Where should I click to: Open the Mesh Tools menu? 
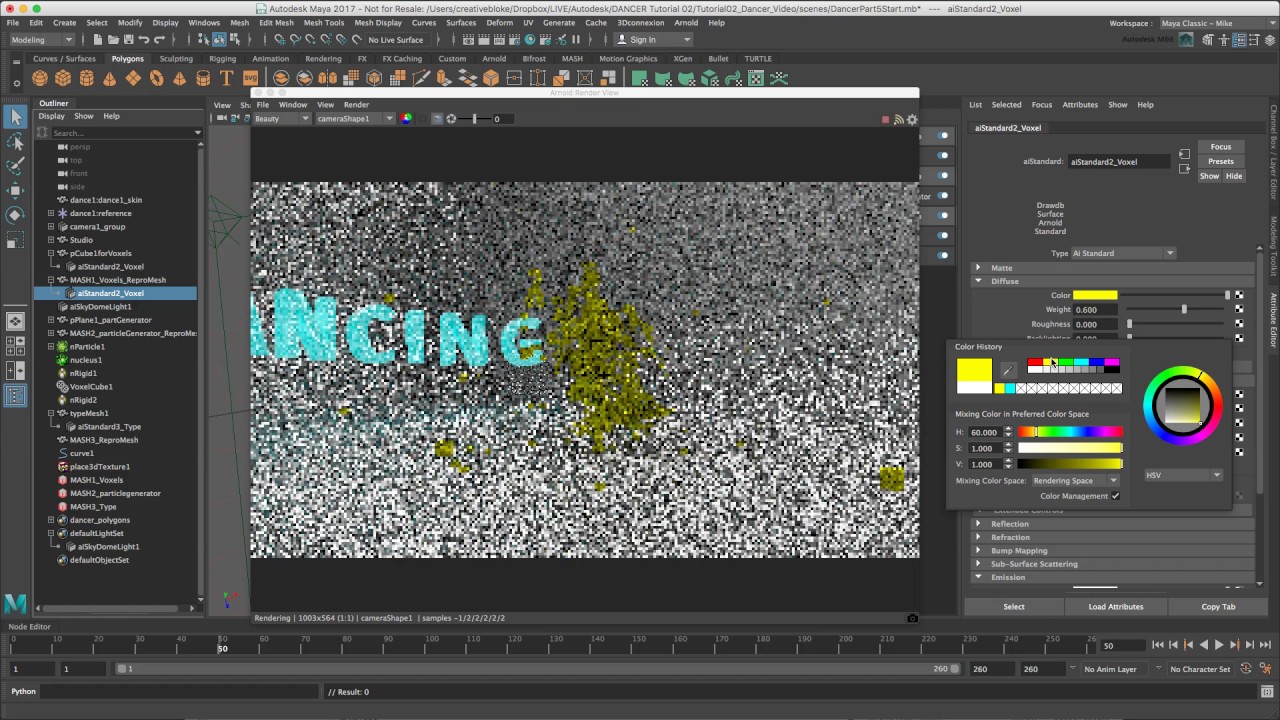point(323,22)
